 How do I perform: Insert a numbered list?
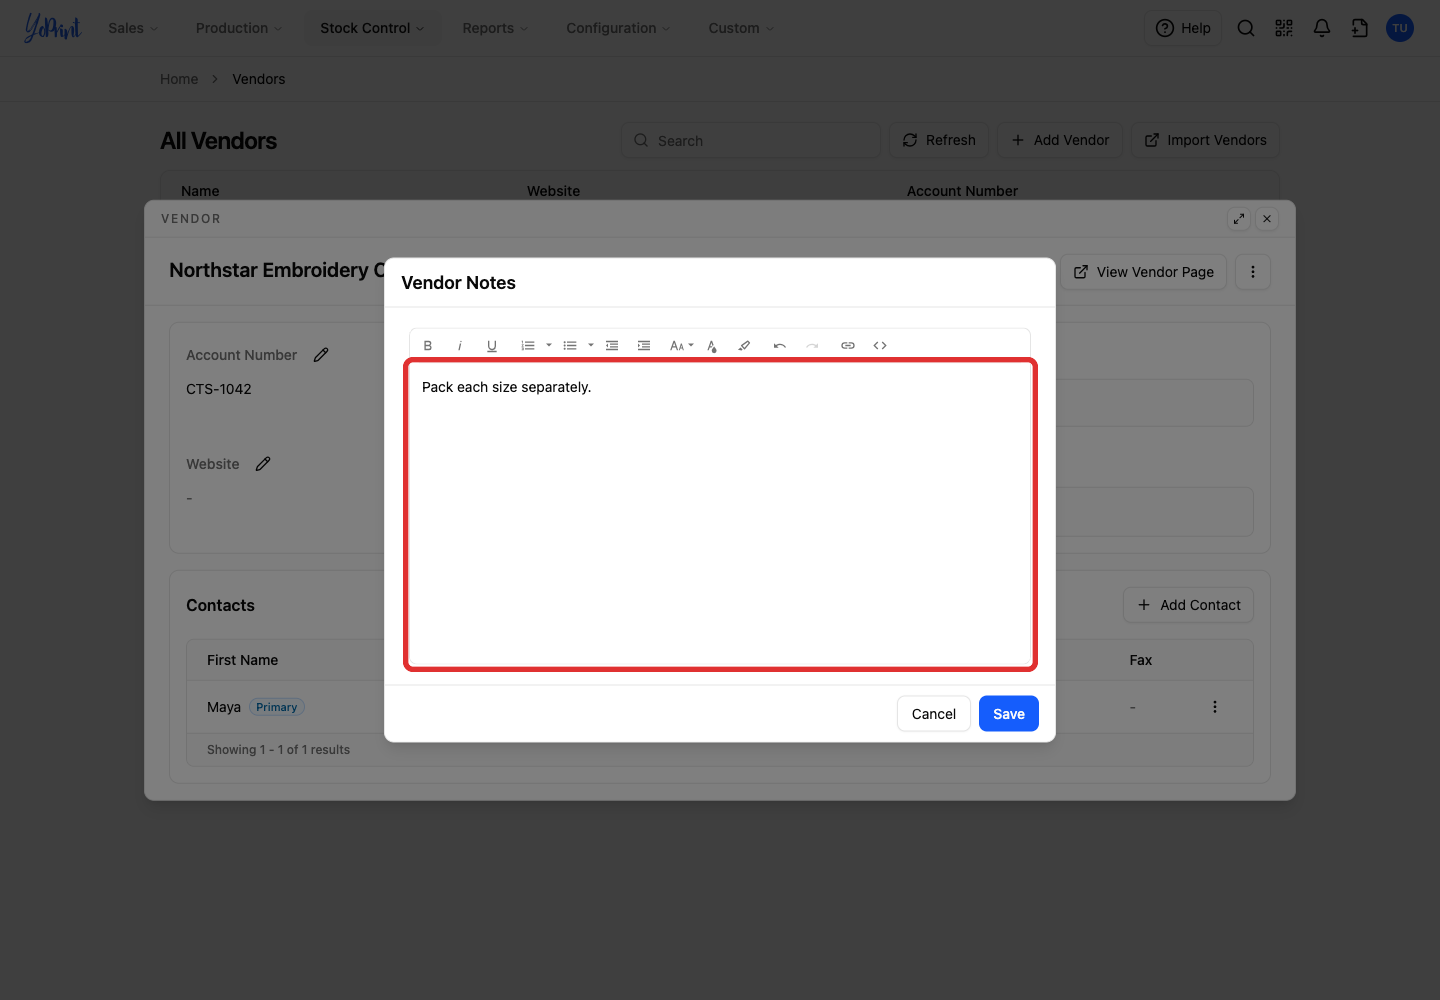[x=528, y=346]
